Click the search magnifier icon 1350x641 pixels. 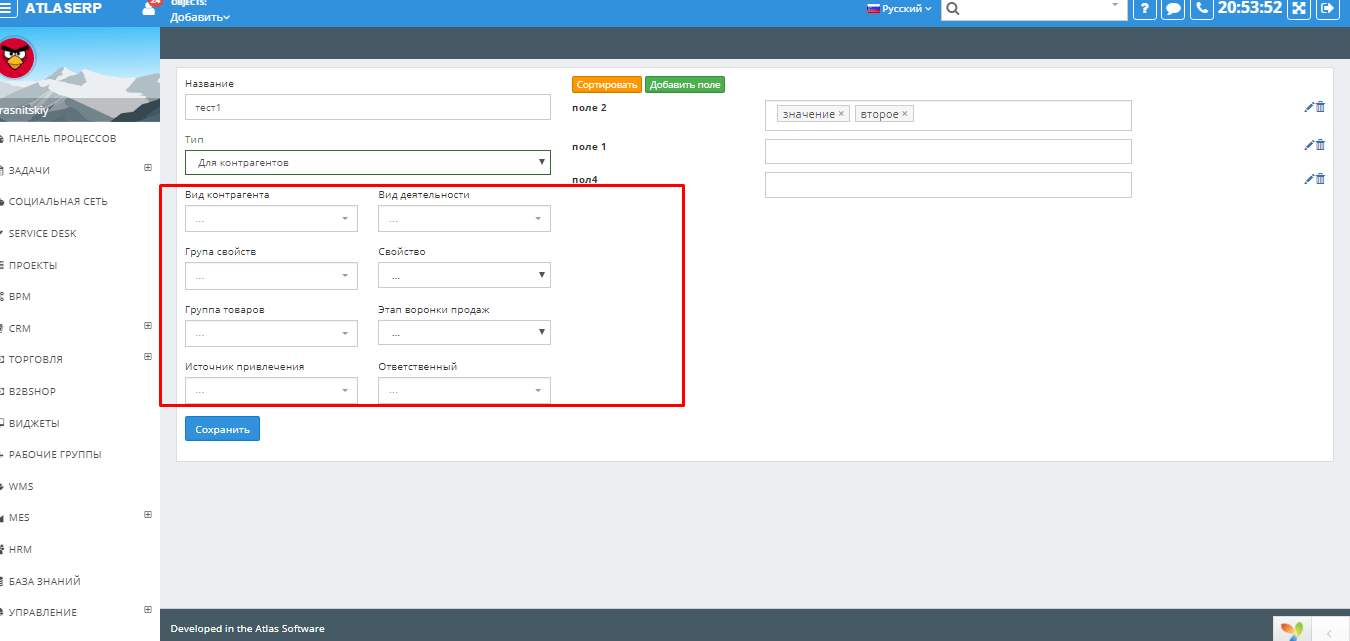click(953, 8)
